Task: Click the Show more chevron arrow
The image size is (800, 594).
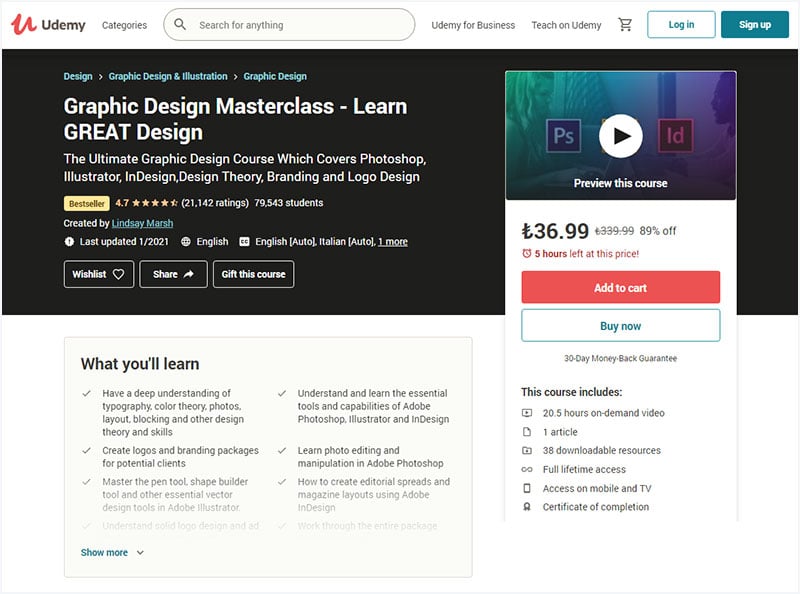Action: pos(140,553)
